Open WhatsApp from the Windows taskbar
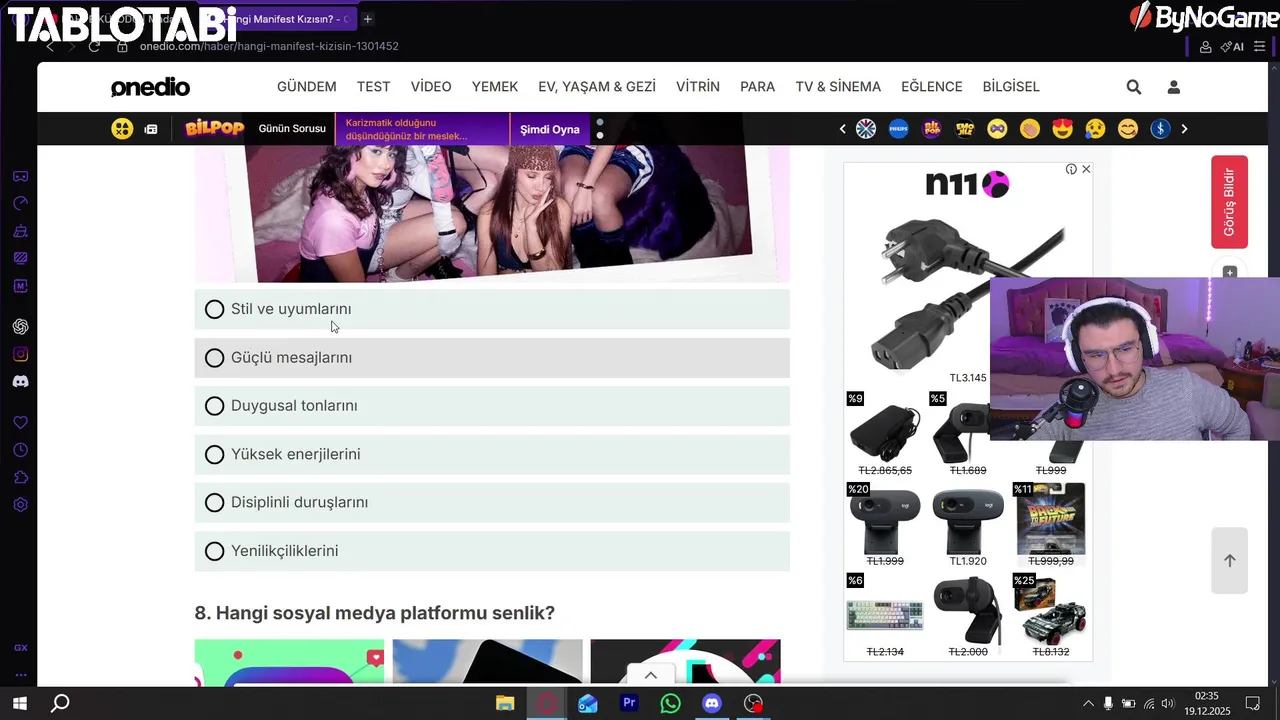Screen dimensions: 1280x720 670,703
